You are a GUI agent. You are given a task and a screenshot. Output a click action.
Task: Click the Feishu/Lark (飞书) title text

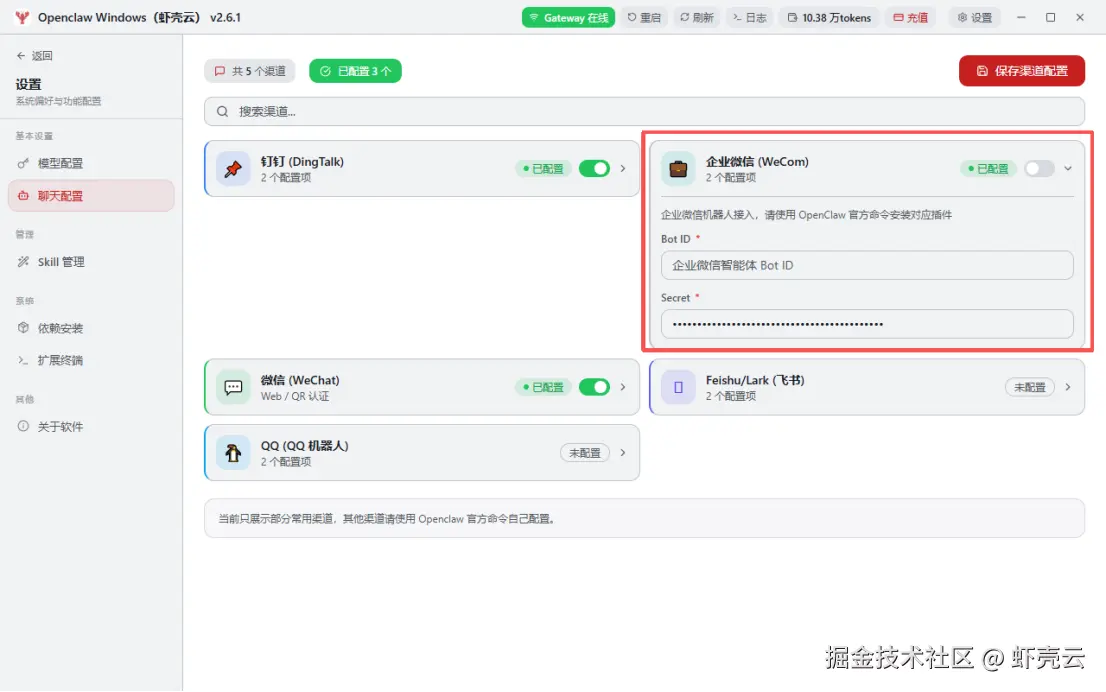(755, 380)
